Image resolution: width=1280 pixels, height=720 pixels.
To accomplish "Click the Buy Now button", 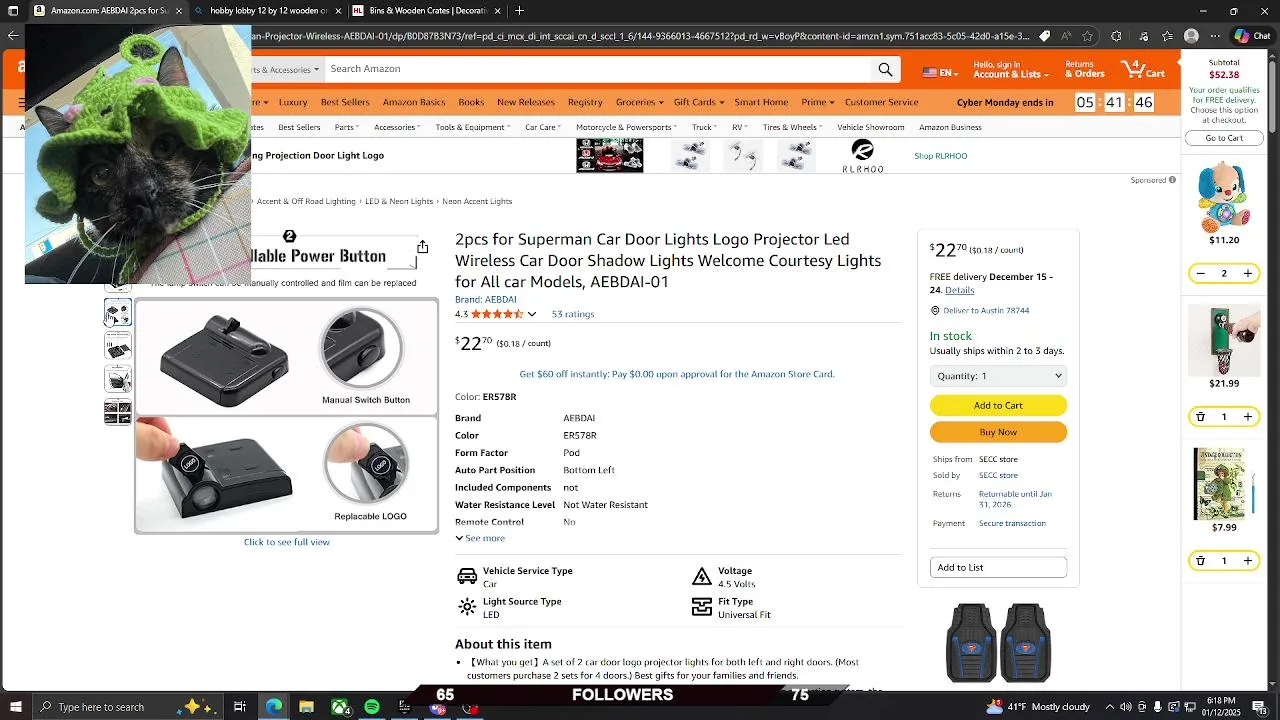I will click(x=998, y=432).
